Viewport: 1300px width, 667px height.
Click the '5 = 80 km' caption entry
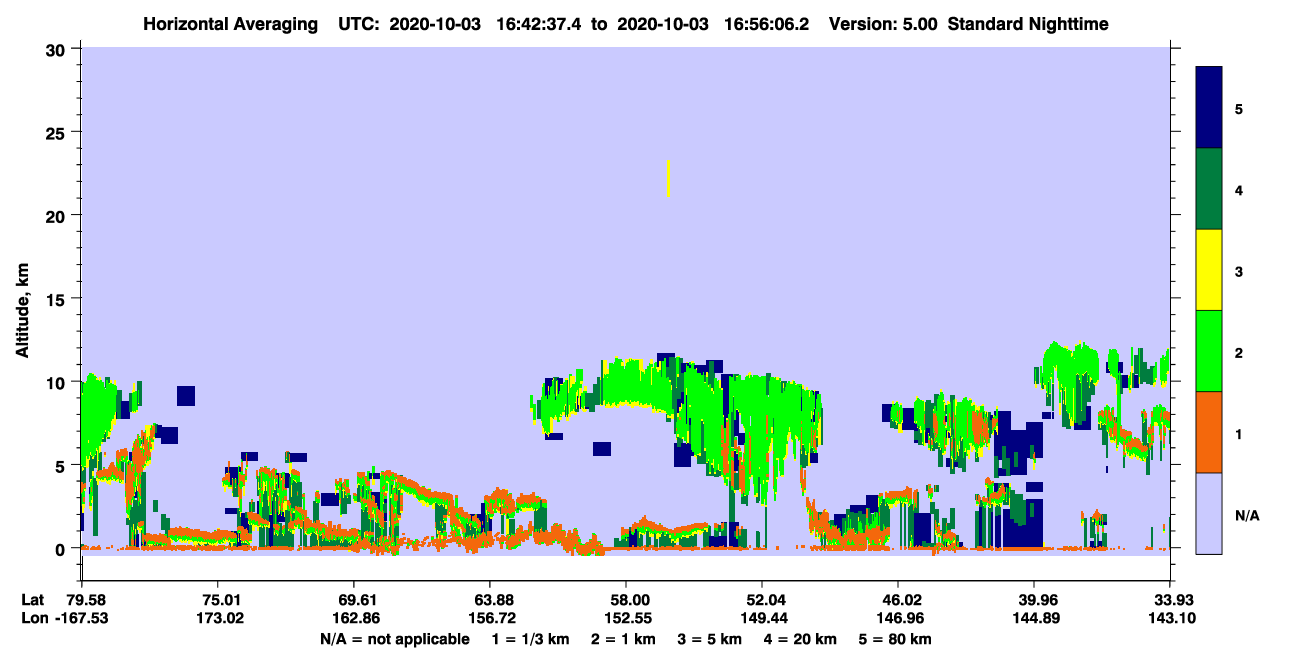coord(894,639)
